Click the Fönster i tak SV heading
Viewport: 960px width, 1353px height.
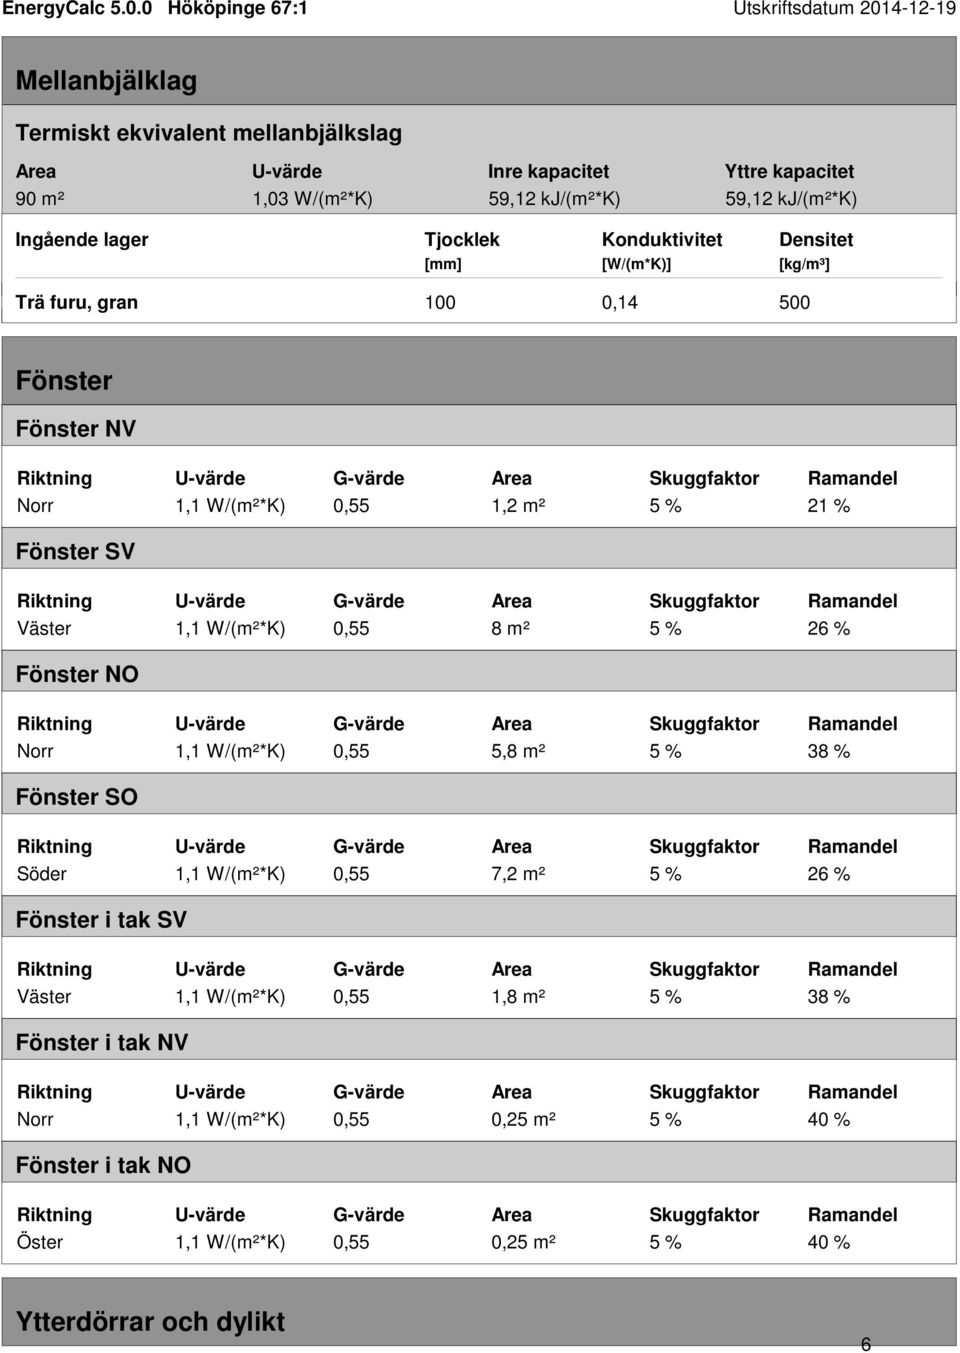pos(101,919)
